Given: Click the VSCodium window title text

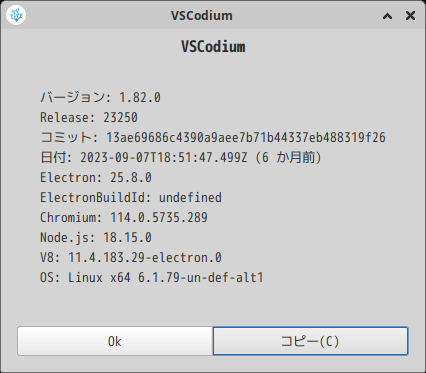Looking at the screenshot, I should tap(202, 16).
